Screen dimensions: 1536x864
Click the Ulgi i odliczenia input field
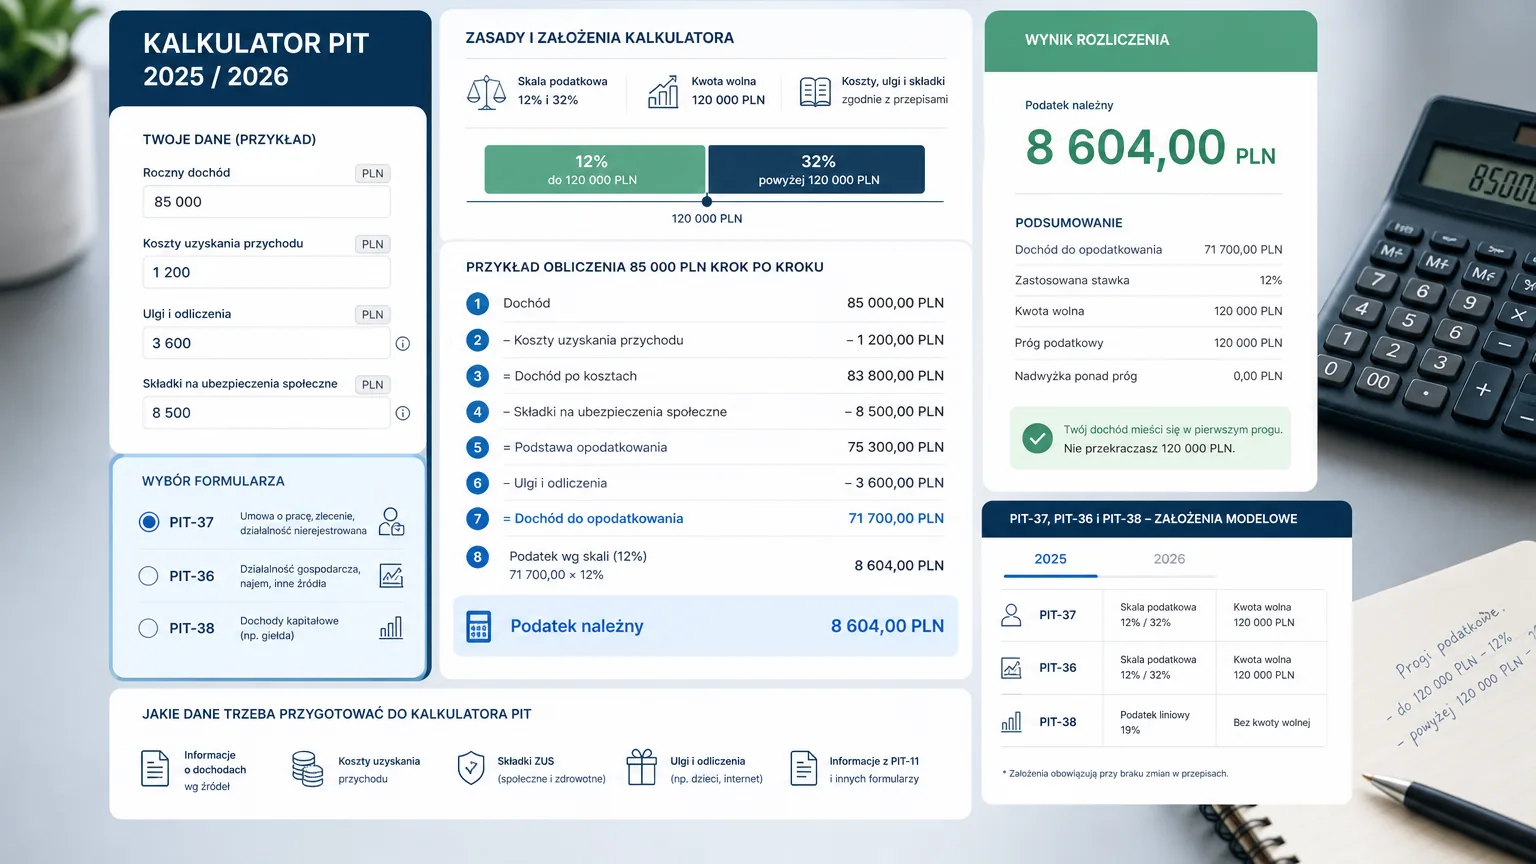[x=266, y=343]
